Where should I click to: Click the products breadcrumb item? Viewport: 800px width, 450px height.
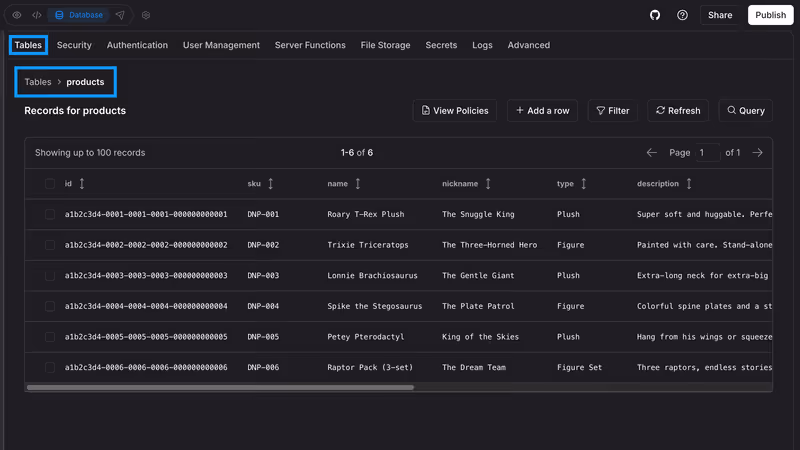[85, 82]
